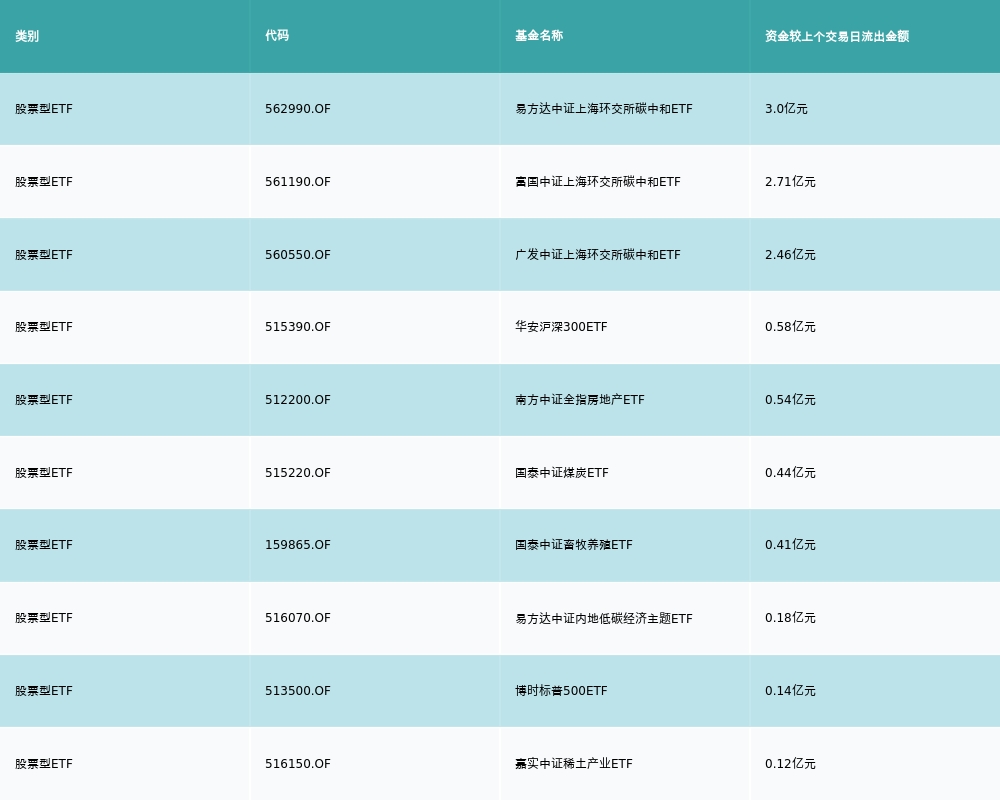
Task: Click fund 广发中证上海环交所碳中和ETF
Action: click(x=598, y=255)
